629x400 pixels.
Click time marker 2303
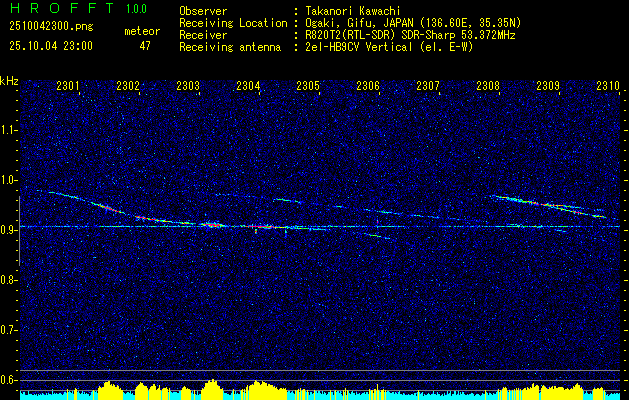(x=188, y=85)
